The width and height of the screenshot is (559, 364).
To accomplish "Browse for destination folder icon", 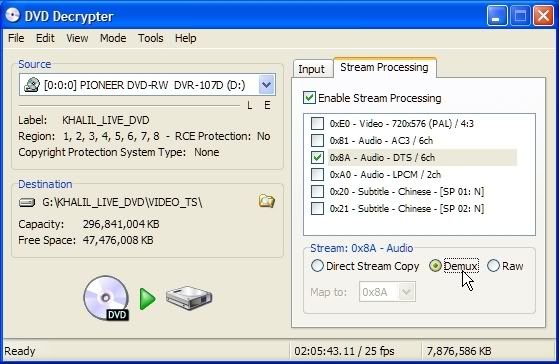I will click(267, 201).
